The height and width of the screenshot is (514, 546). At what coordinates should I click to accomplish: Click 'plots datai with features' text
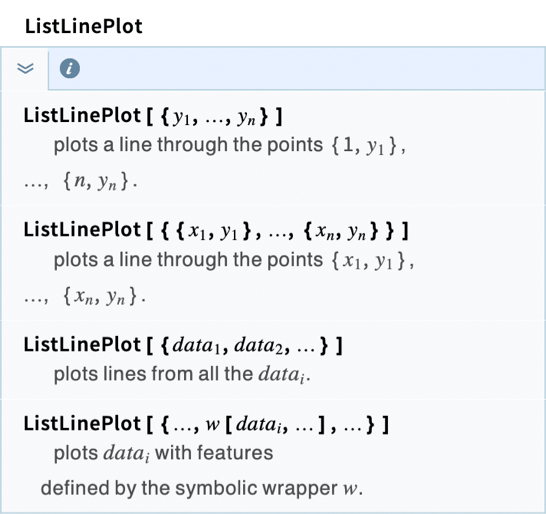163,453
